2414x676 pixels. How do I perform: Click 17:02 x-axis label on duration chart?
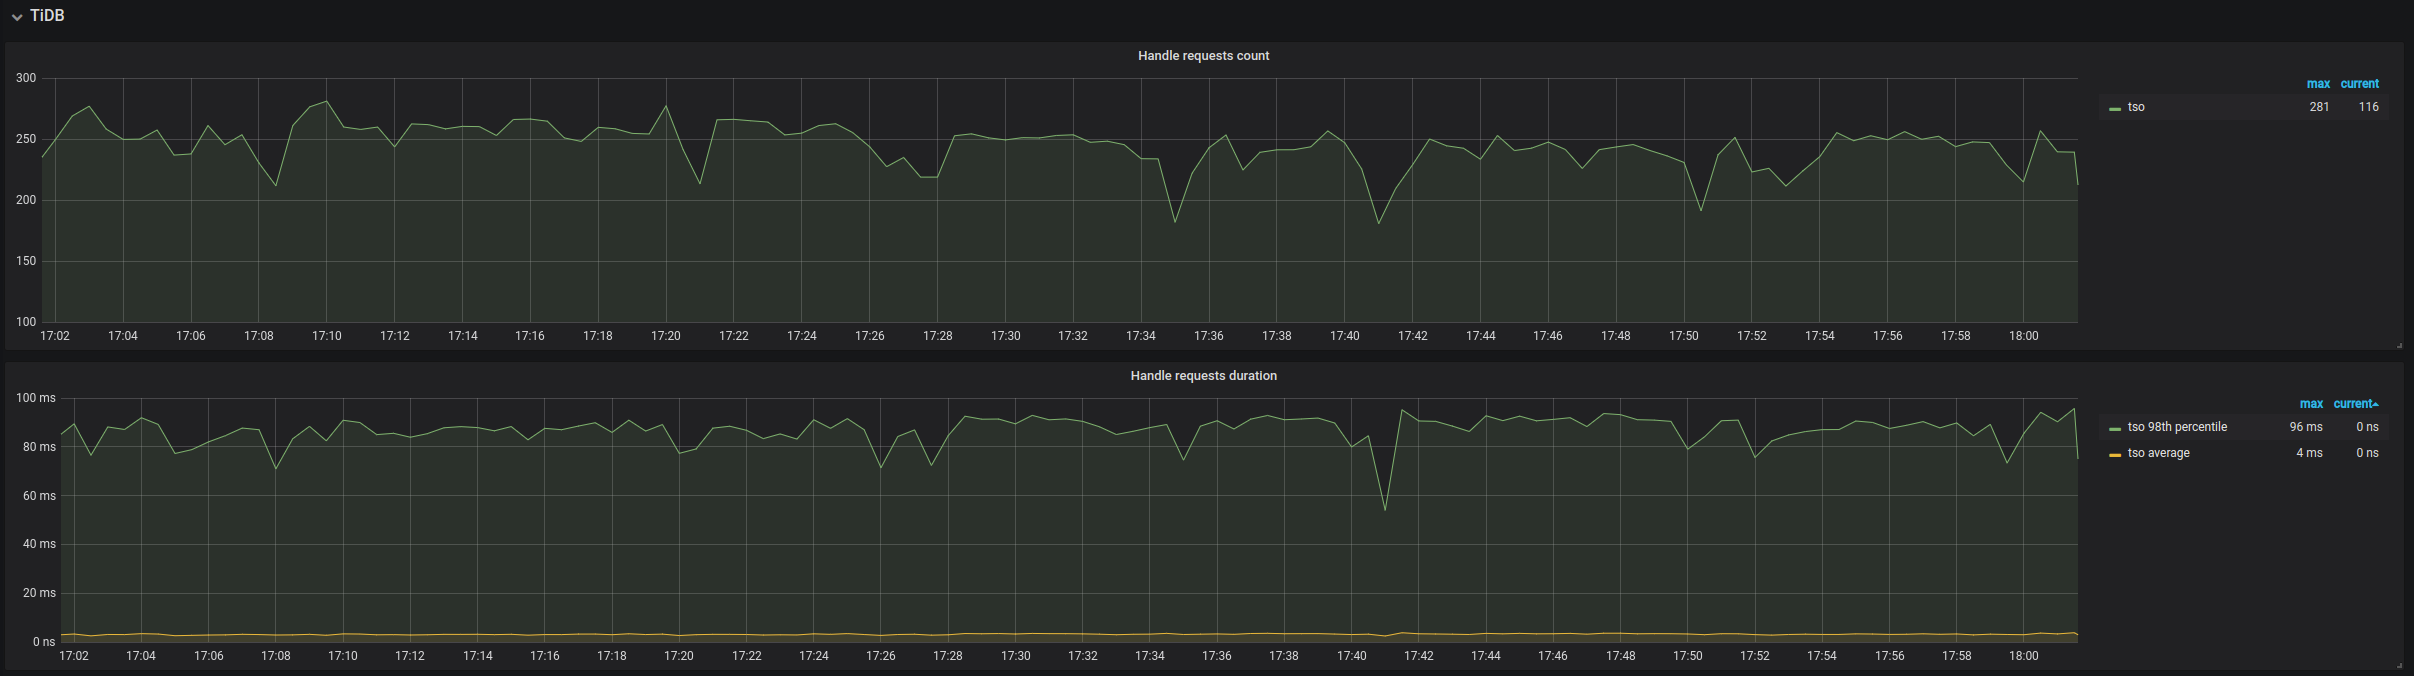[73, 656]
